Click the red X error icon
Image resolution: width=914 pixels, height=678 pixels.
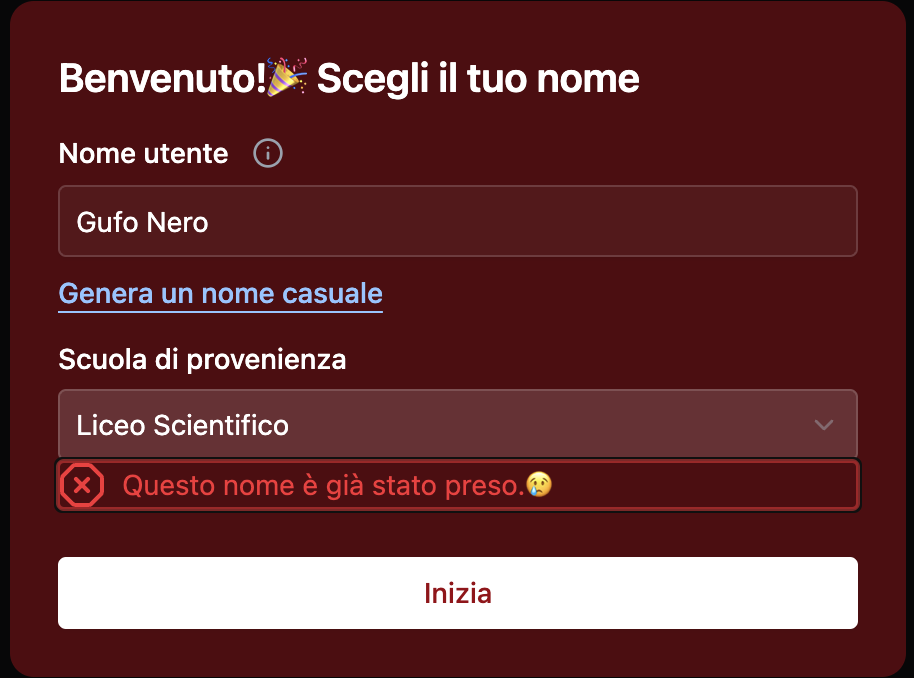coord(82,486)
